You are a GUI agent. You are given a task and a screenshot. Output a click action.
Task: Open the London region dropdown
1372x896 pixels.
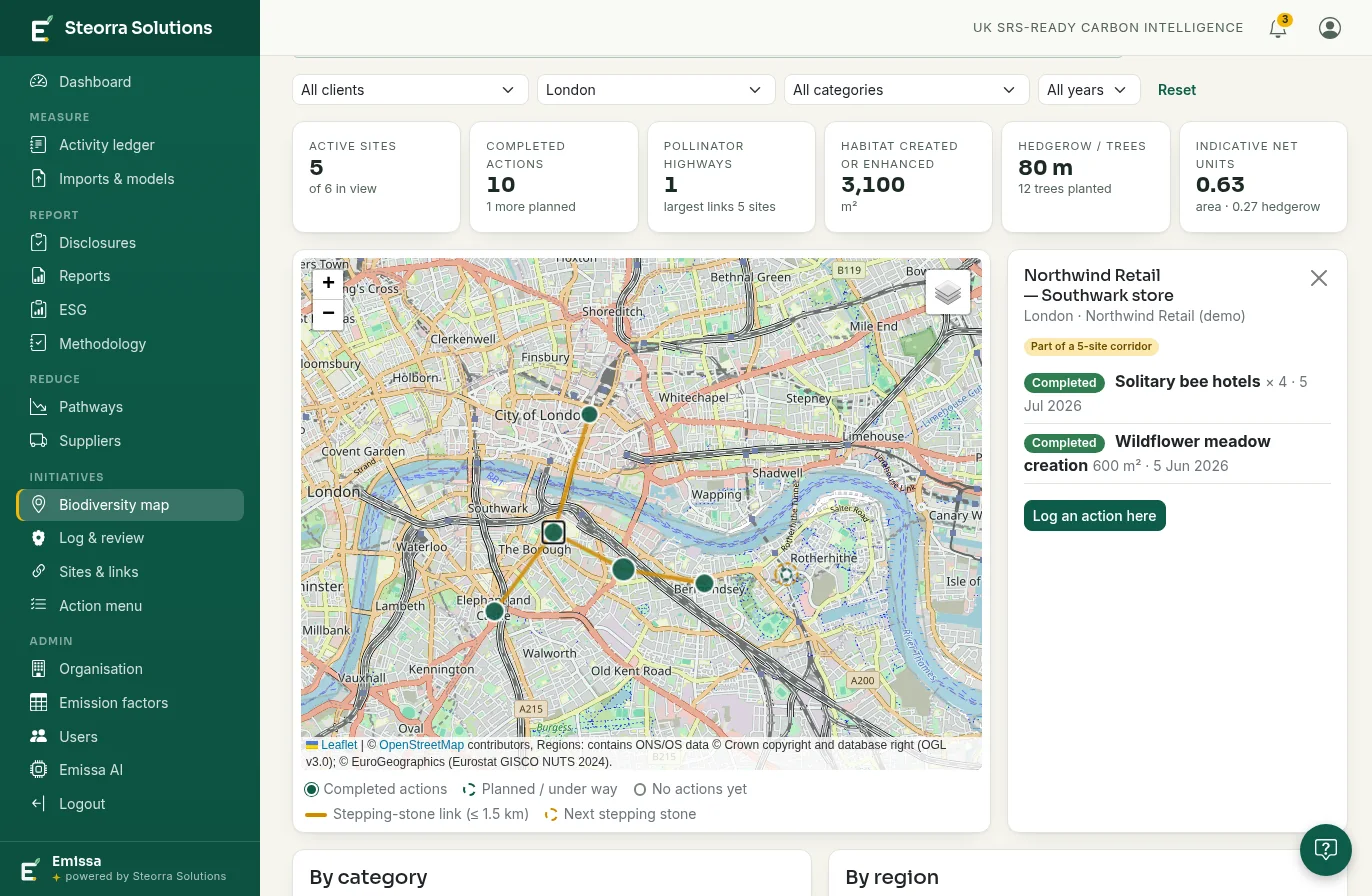pos(656,90)
